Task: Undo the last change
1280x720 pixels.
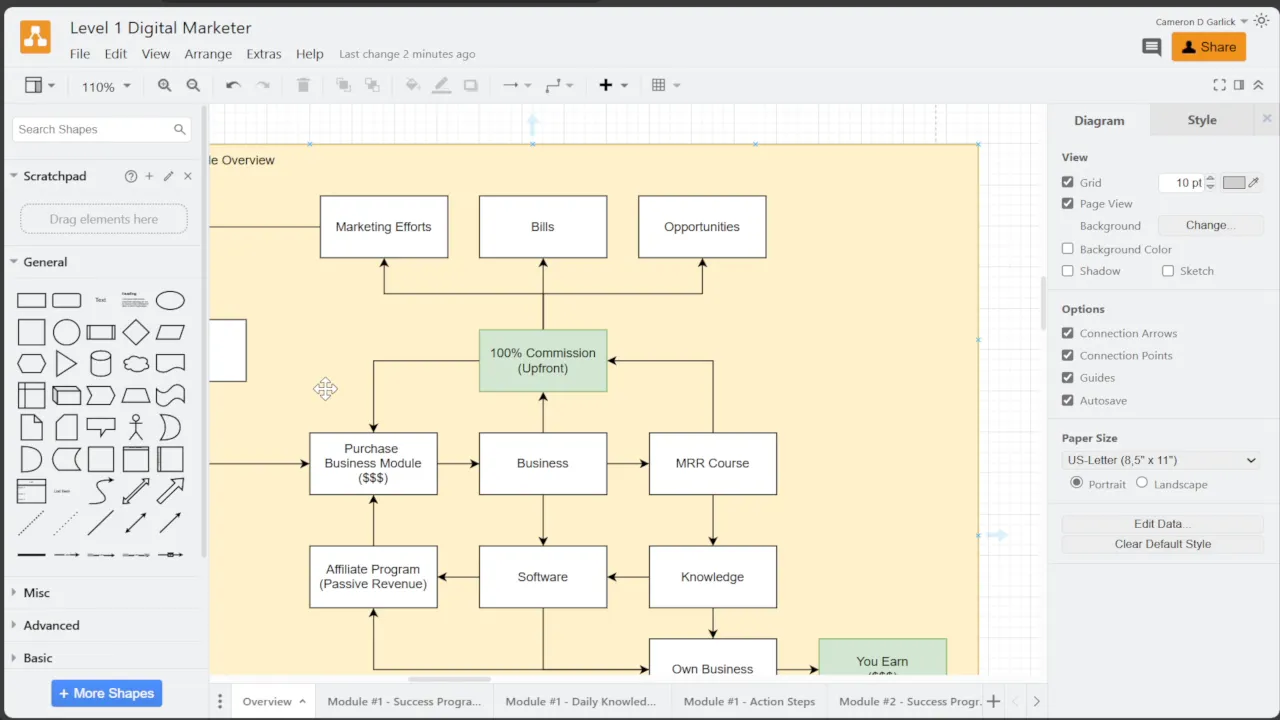Action: coord(233,86)
